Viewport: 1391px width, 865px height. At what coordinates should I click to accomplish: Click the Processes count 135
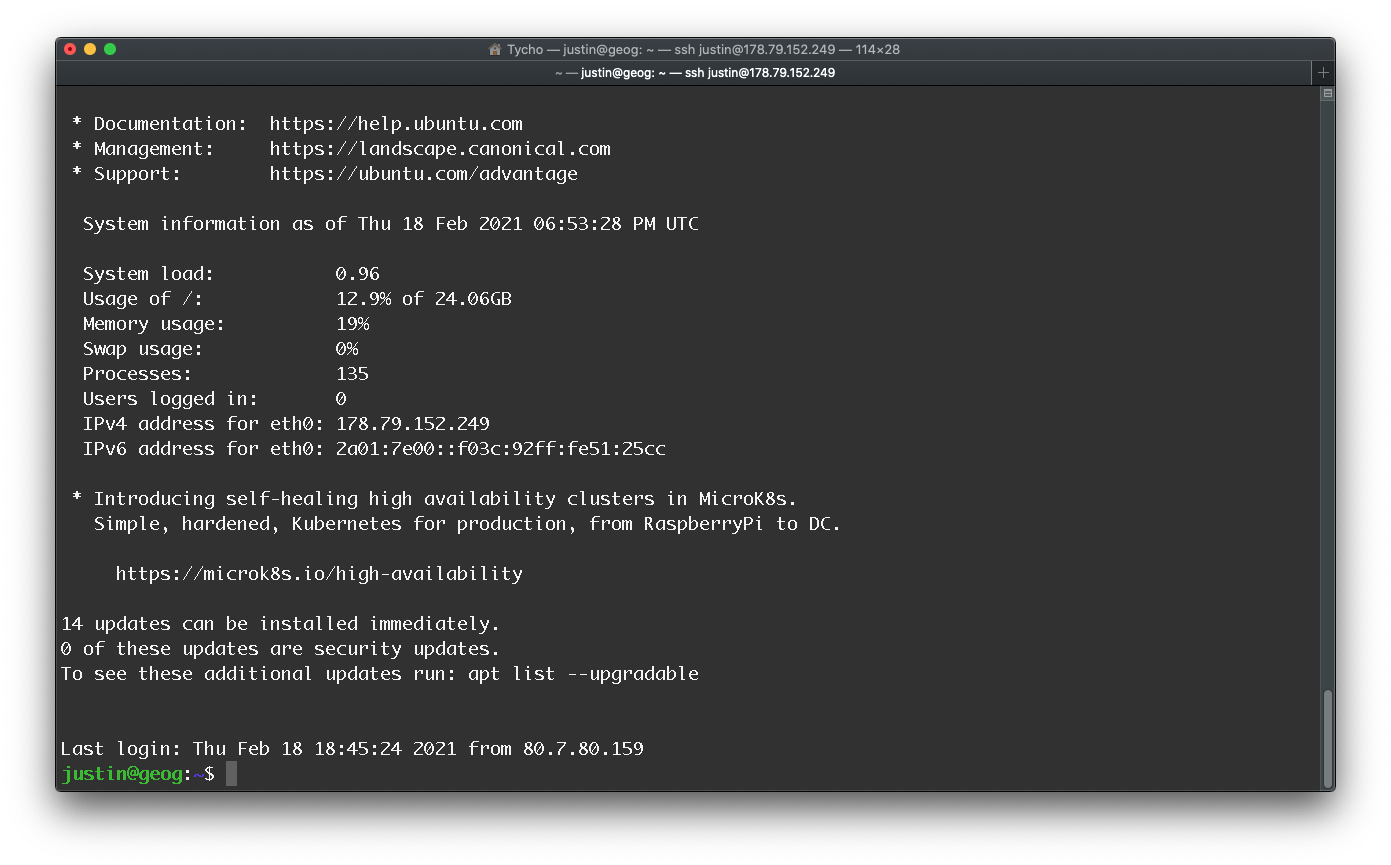point(353,374)
